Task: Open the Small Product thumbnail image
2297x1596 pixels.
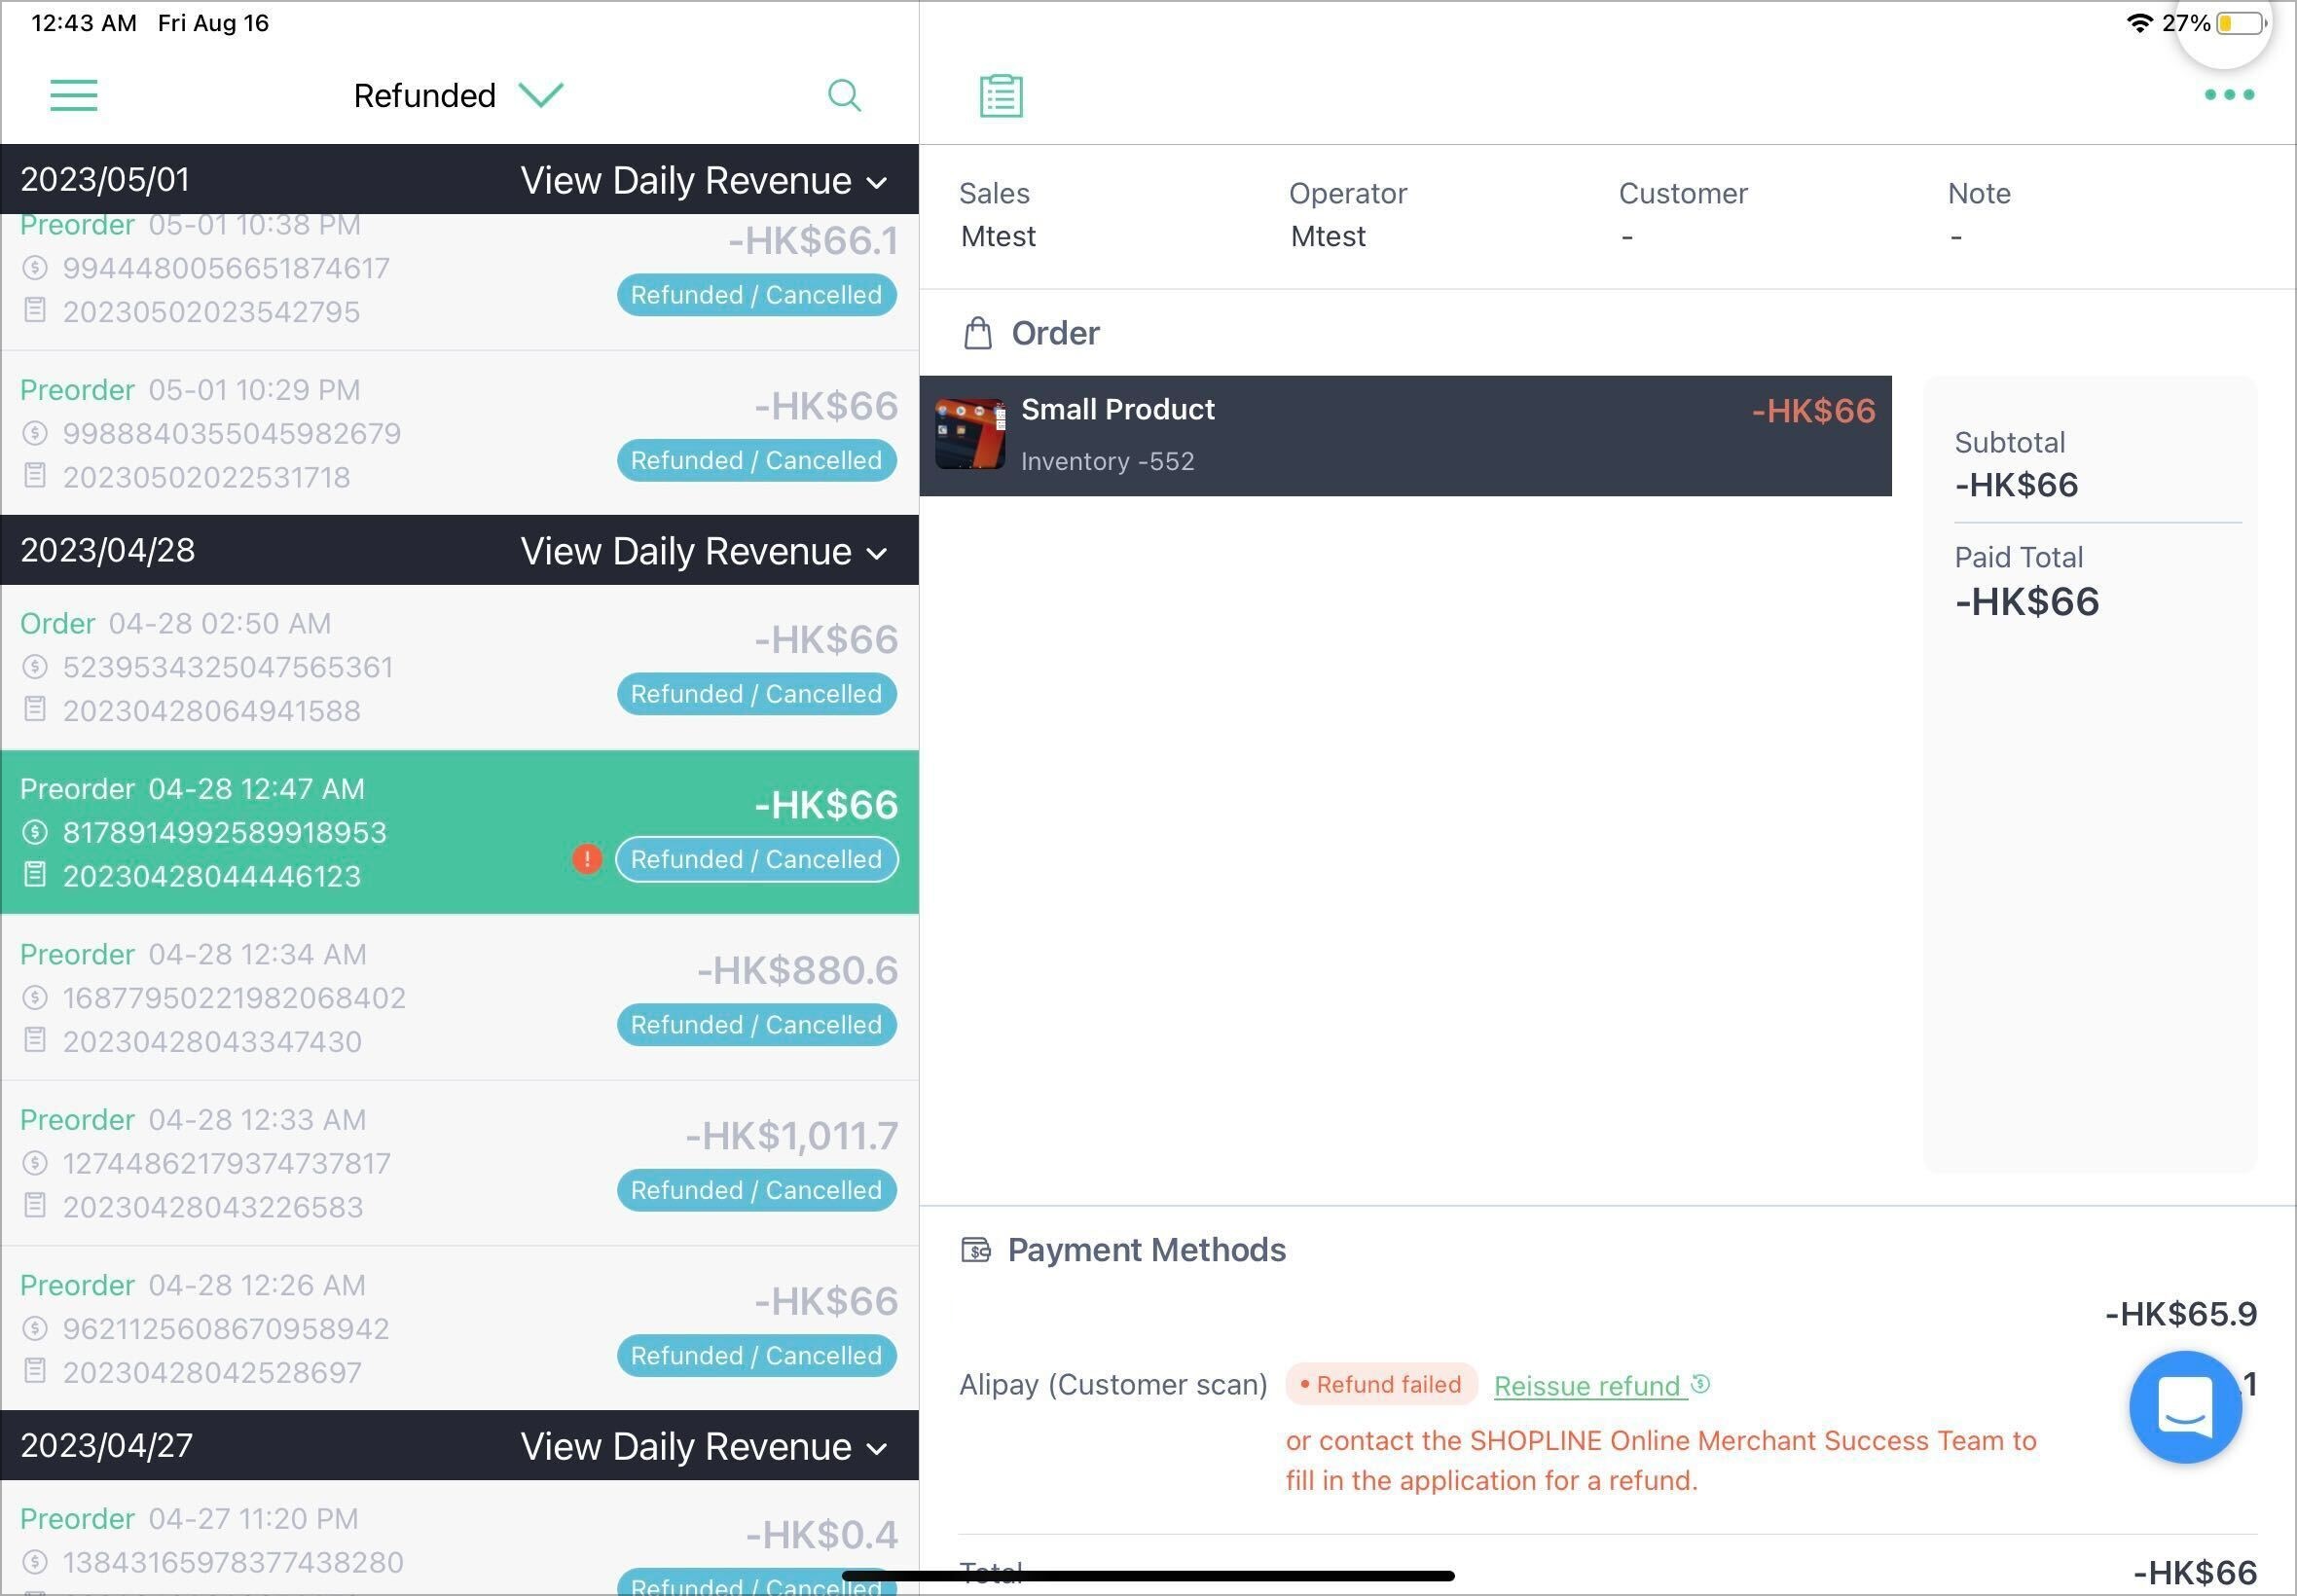Action: pyautogui.click(x=970, y=435)
